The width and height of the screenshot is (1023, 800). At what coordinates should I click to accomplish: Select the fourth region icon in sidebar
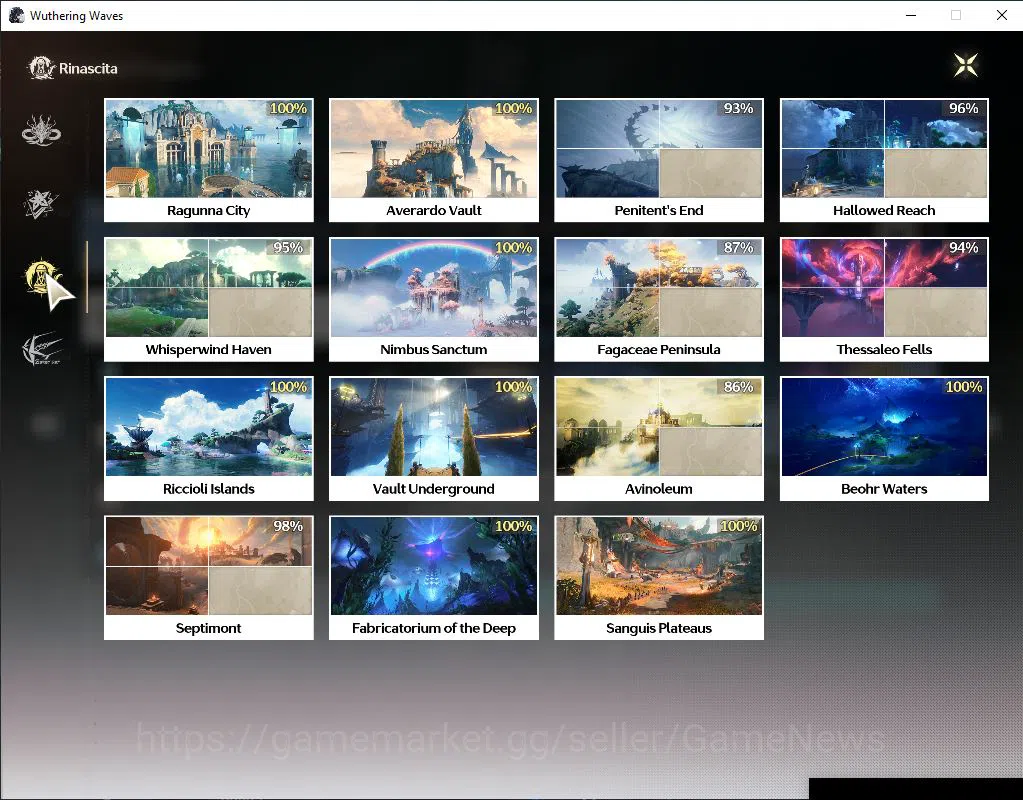(42, 349)
